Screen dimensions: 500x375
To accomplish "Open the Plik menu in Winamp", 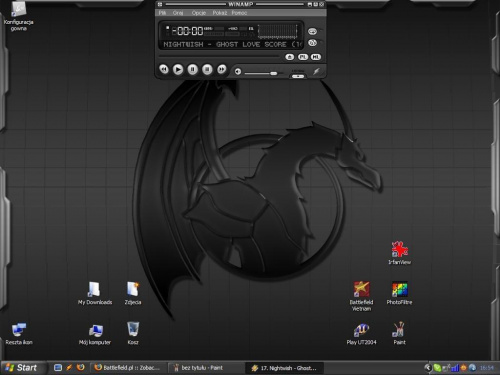I will coord(162,13).
